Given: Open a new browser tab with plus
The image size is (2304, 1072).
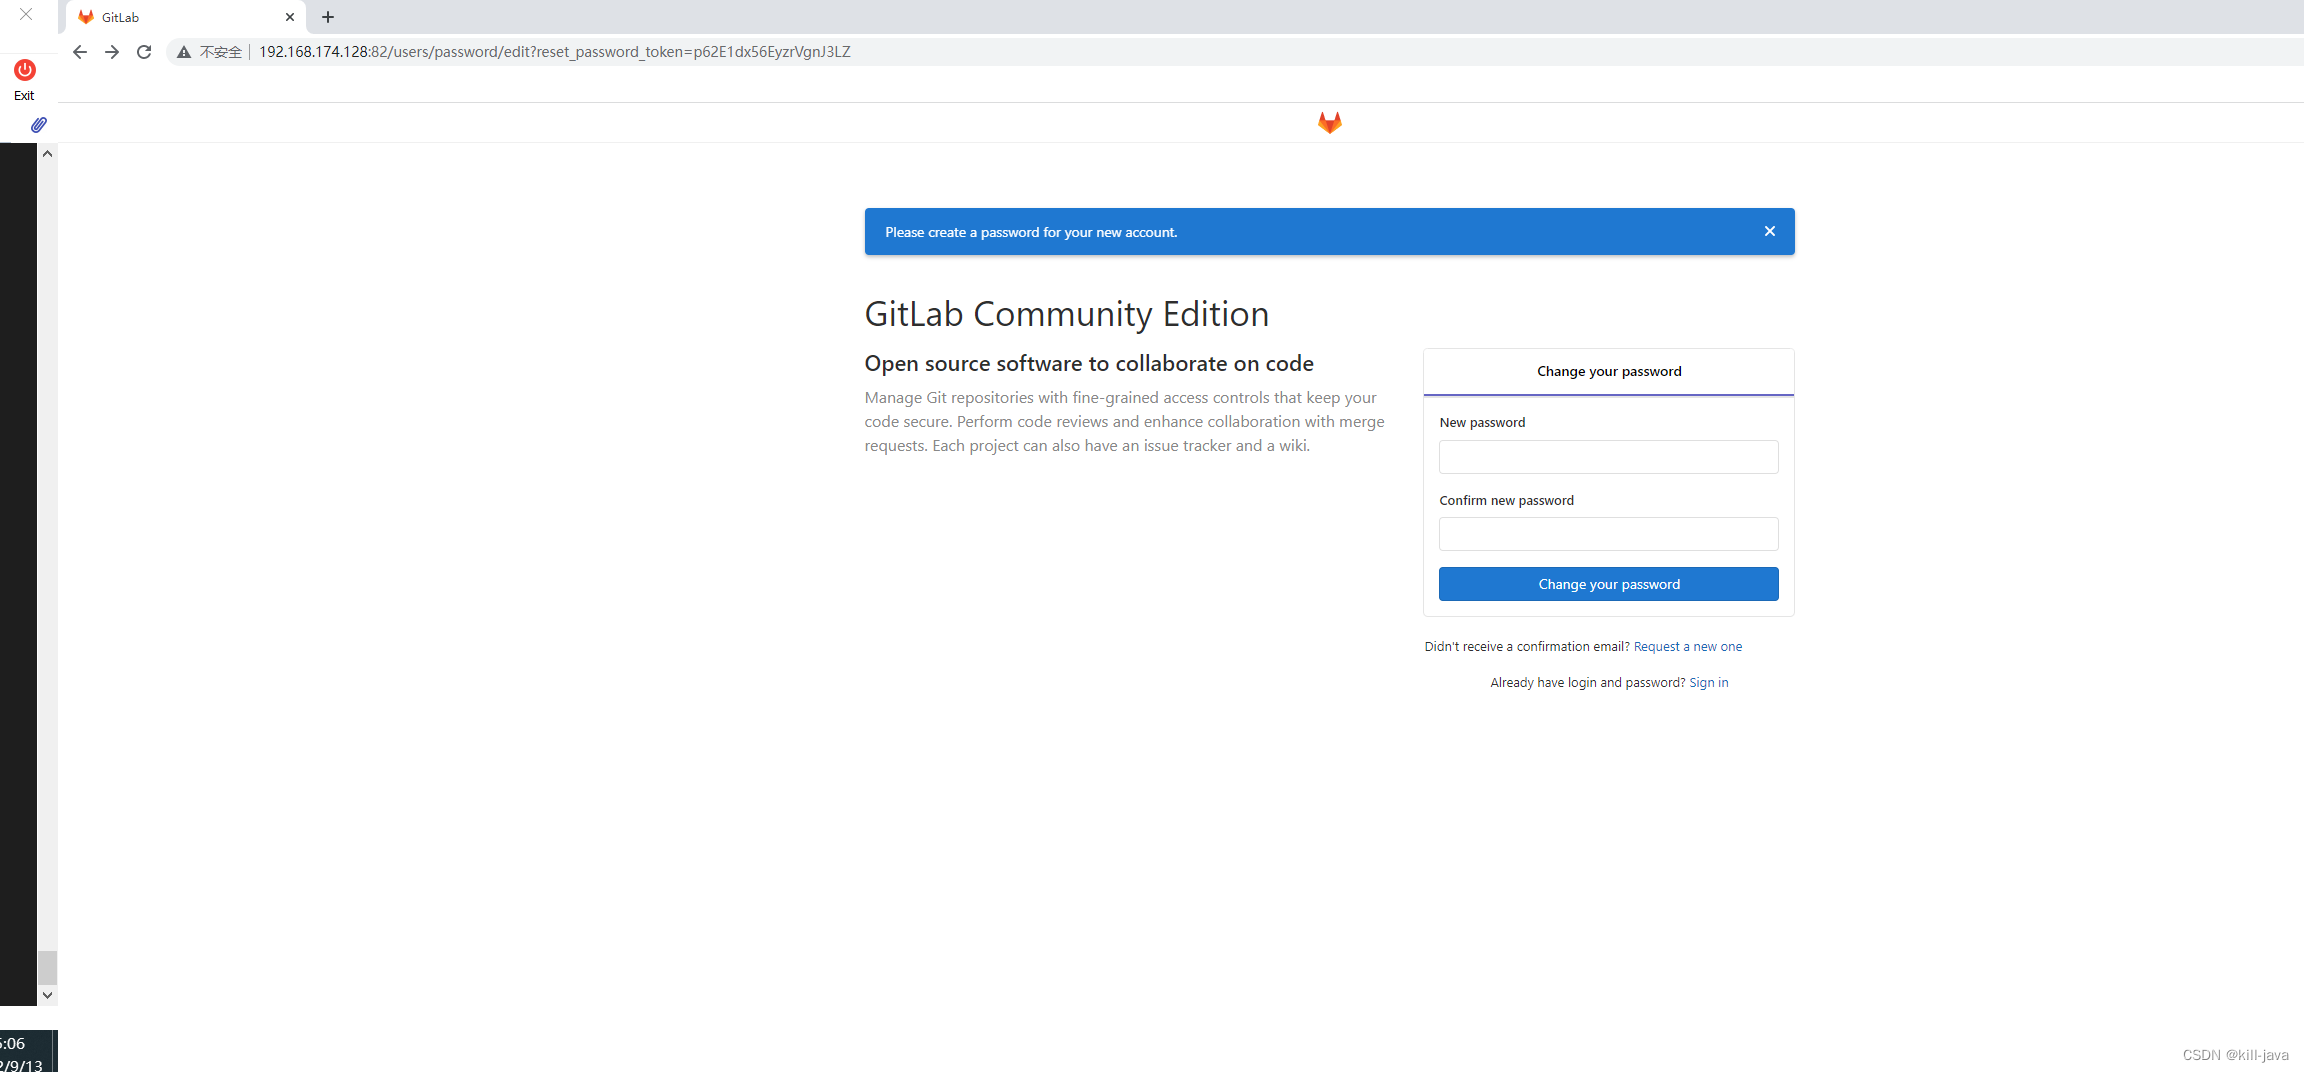Looking at the screenshot, I should point(328,17).
